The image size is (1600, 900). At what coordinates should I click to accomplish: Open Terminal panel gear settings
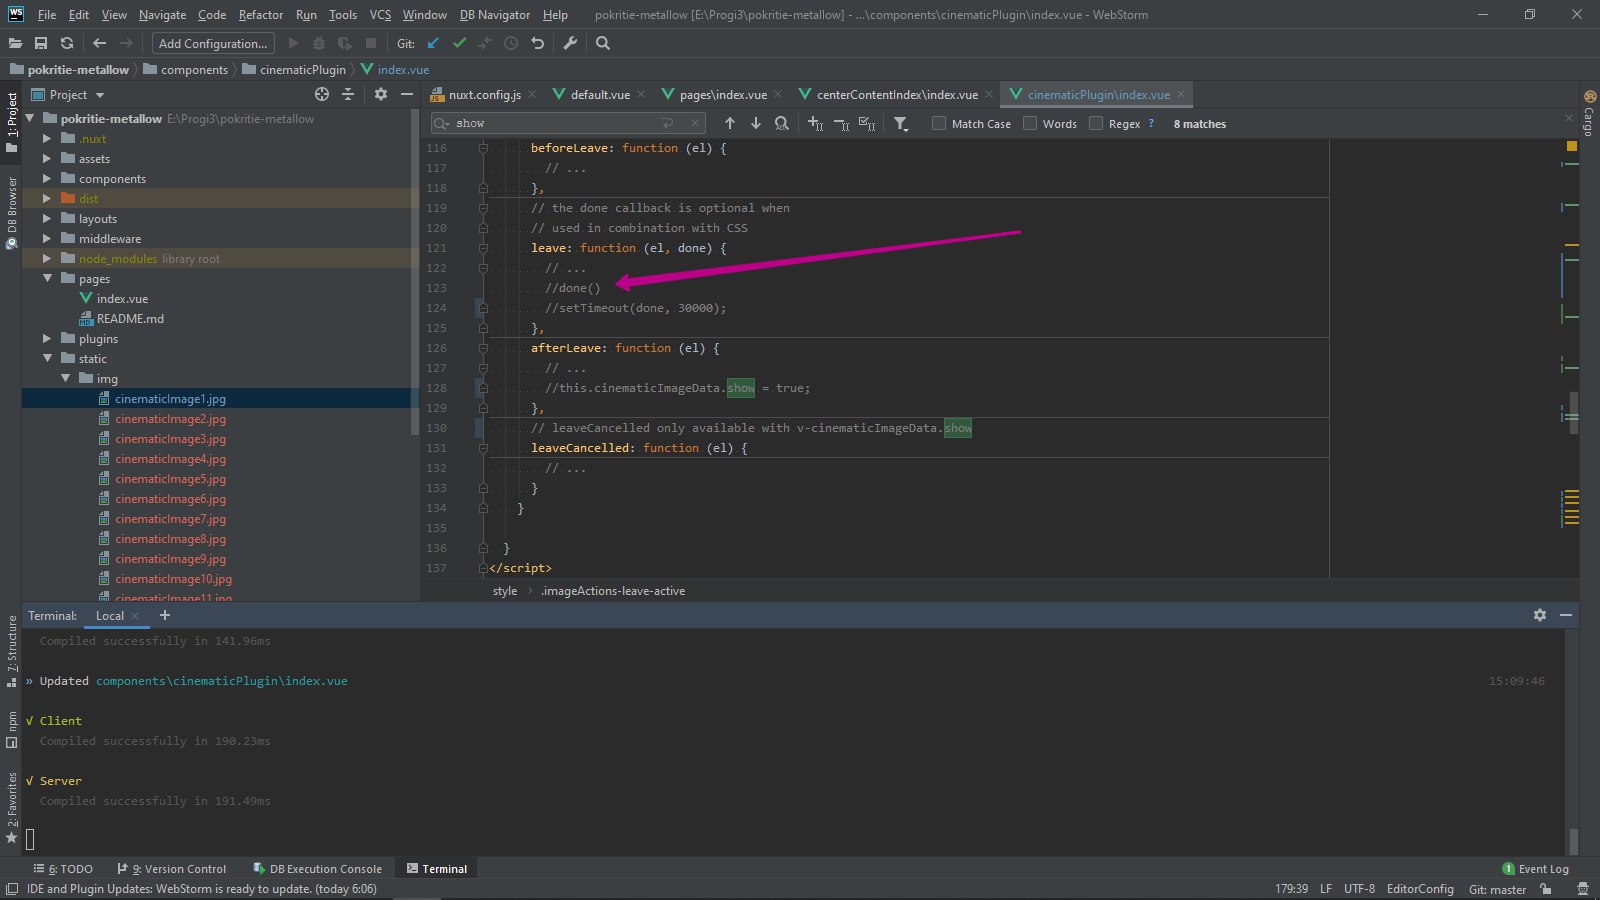[1540, 615]
